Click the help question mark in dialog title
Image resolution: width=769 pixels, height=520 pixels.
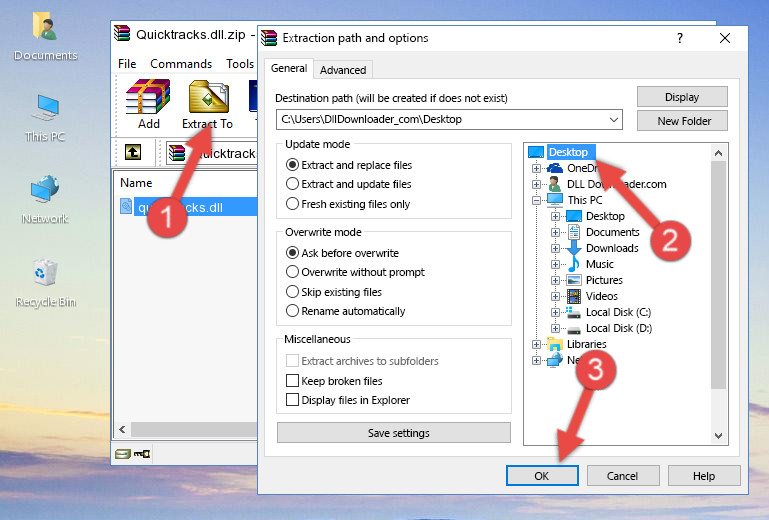click(x=680, y=38)
